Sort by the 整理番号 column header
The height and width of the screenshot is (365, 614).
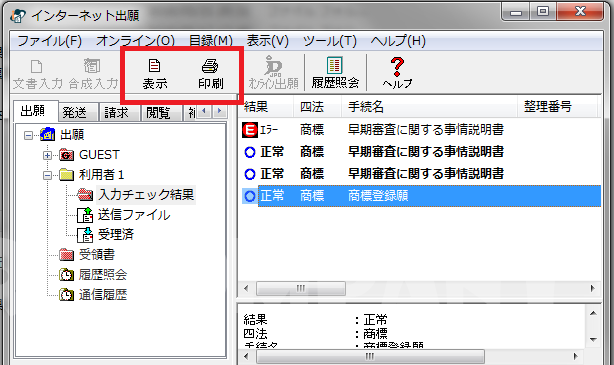(x=557, y=107)
